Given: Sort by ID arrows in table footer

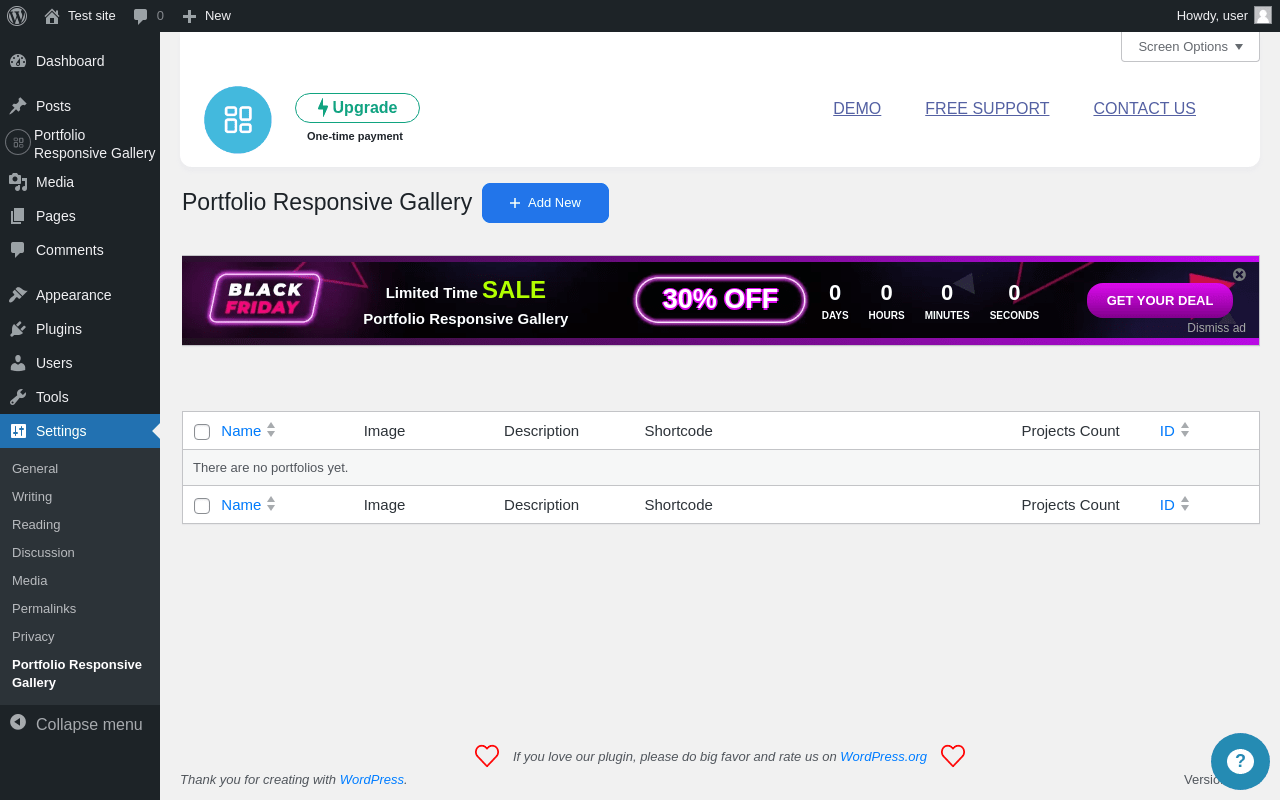Looking at the screenshot, I should [1185, 504].
